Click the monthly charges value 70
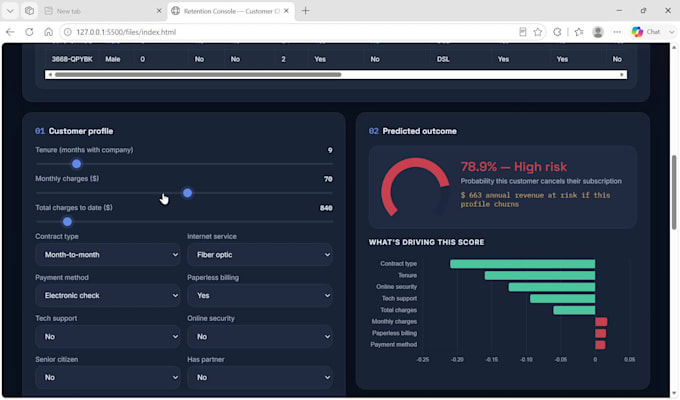 [328, 179]
